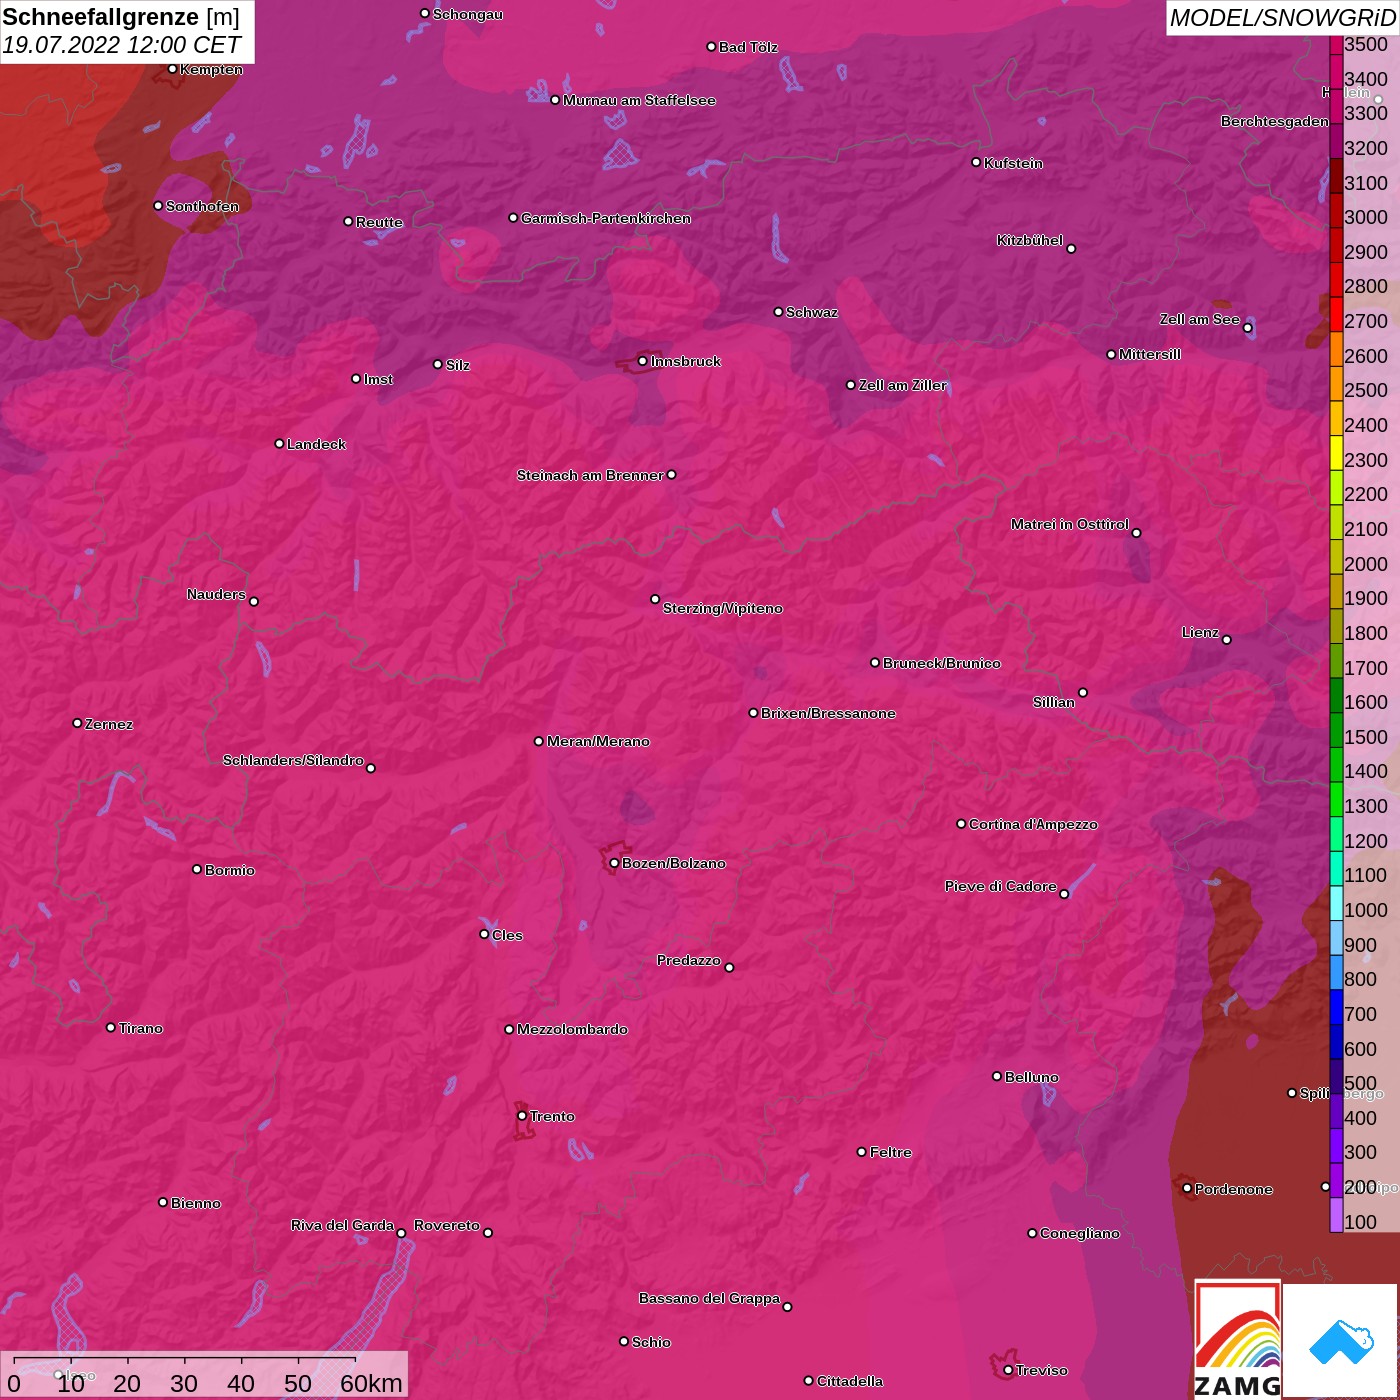Click the Feltre location dot
Viewport: 1400px width, 1400px height.
(x=862, y=1152)
